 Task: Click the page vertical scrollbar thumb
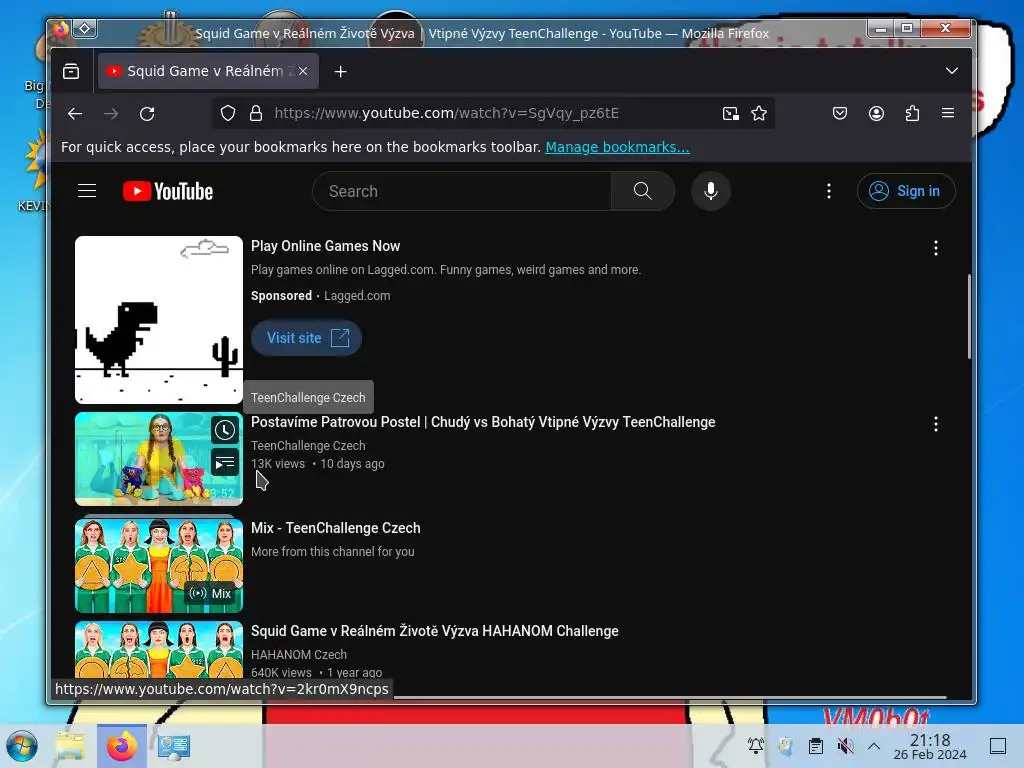tap(968, 317)
